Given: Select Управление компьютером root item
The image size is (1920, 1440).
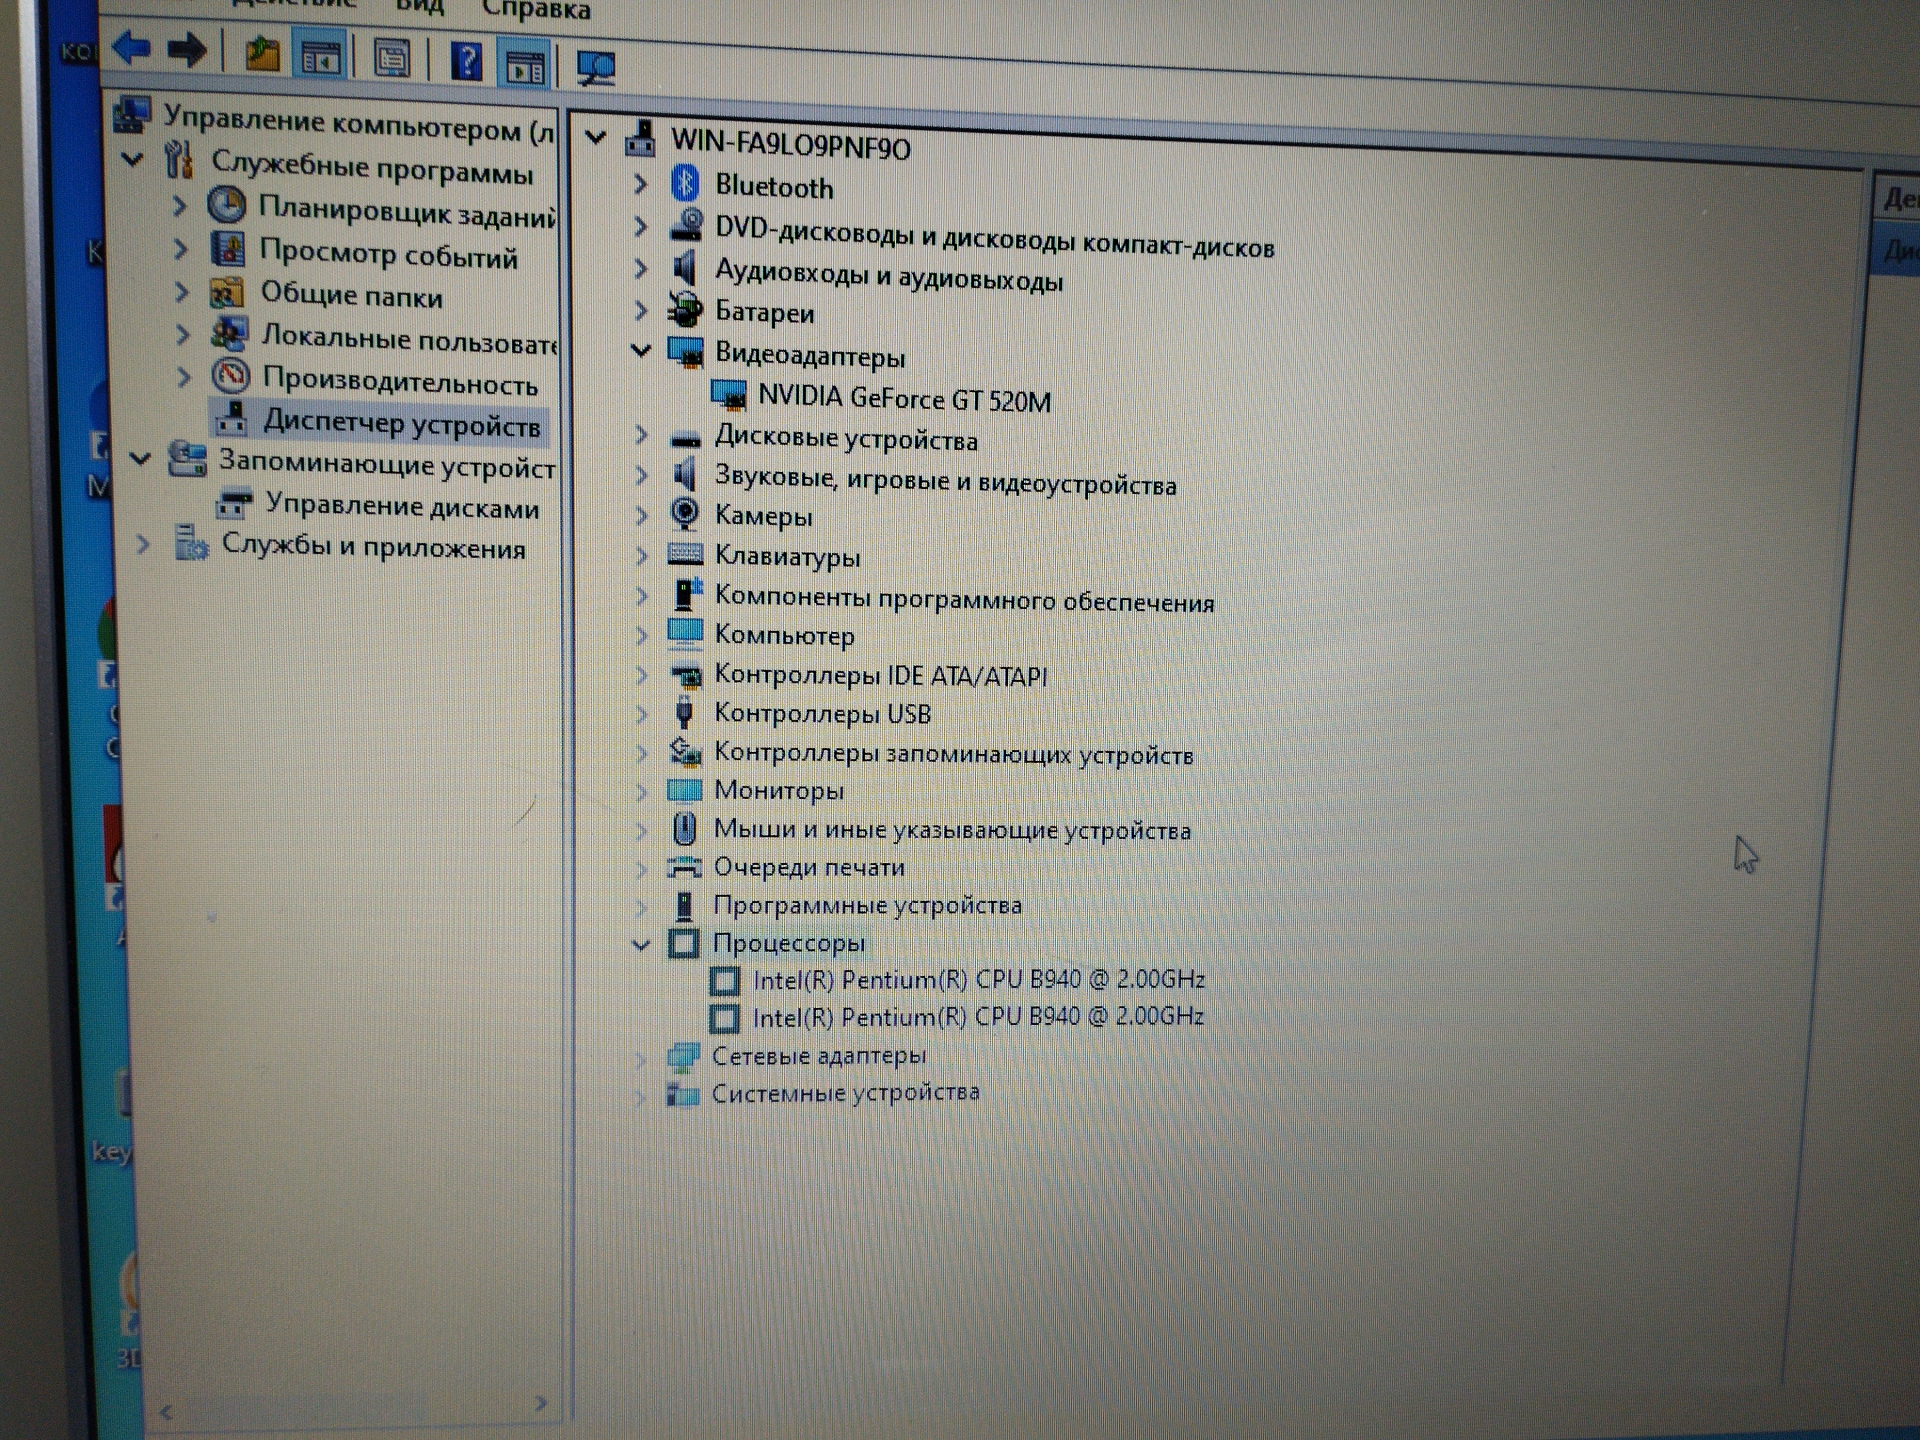Looking at the screenshot, I should [x=358, y=123].
